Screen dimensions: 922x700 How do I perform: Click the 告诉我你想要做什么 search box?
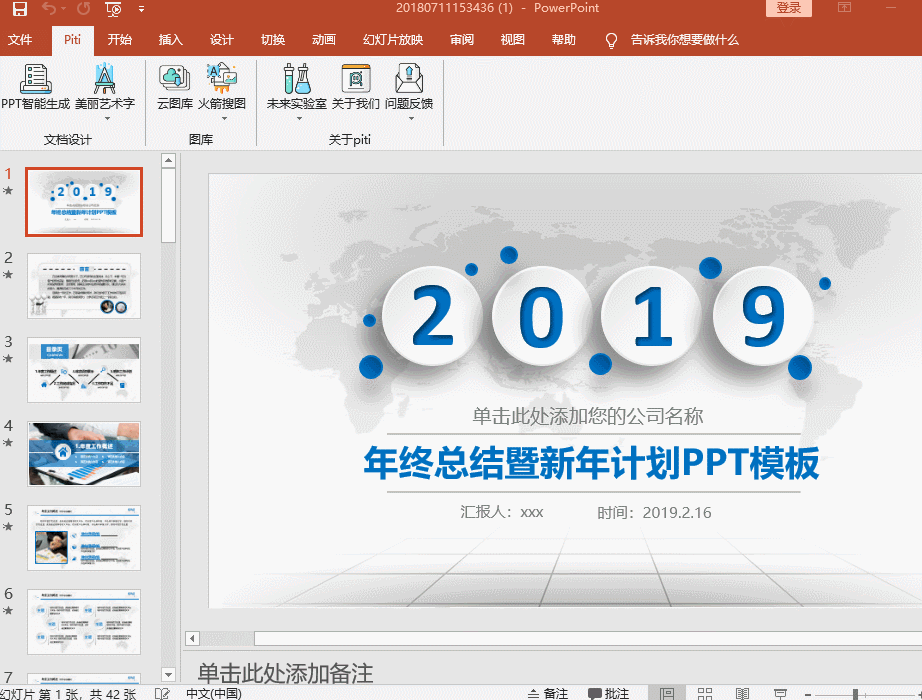[x=684, y=40]
